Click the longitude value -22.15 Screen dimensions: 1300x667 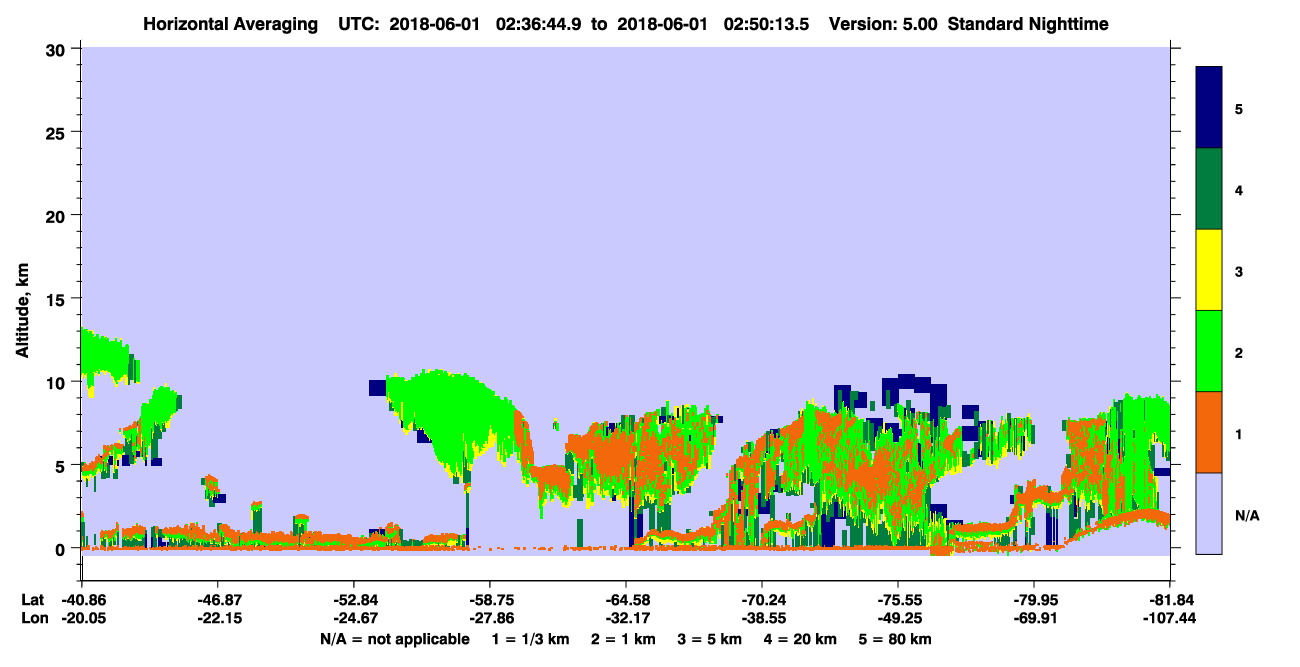coord(217,618)
